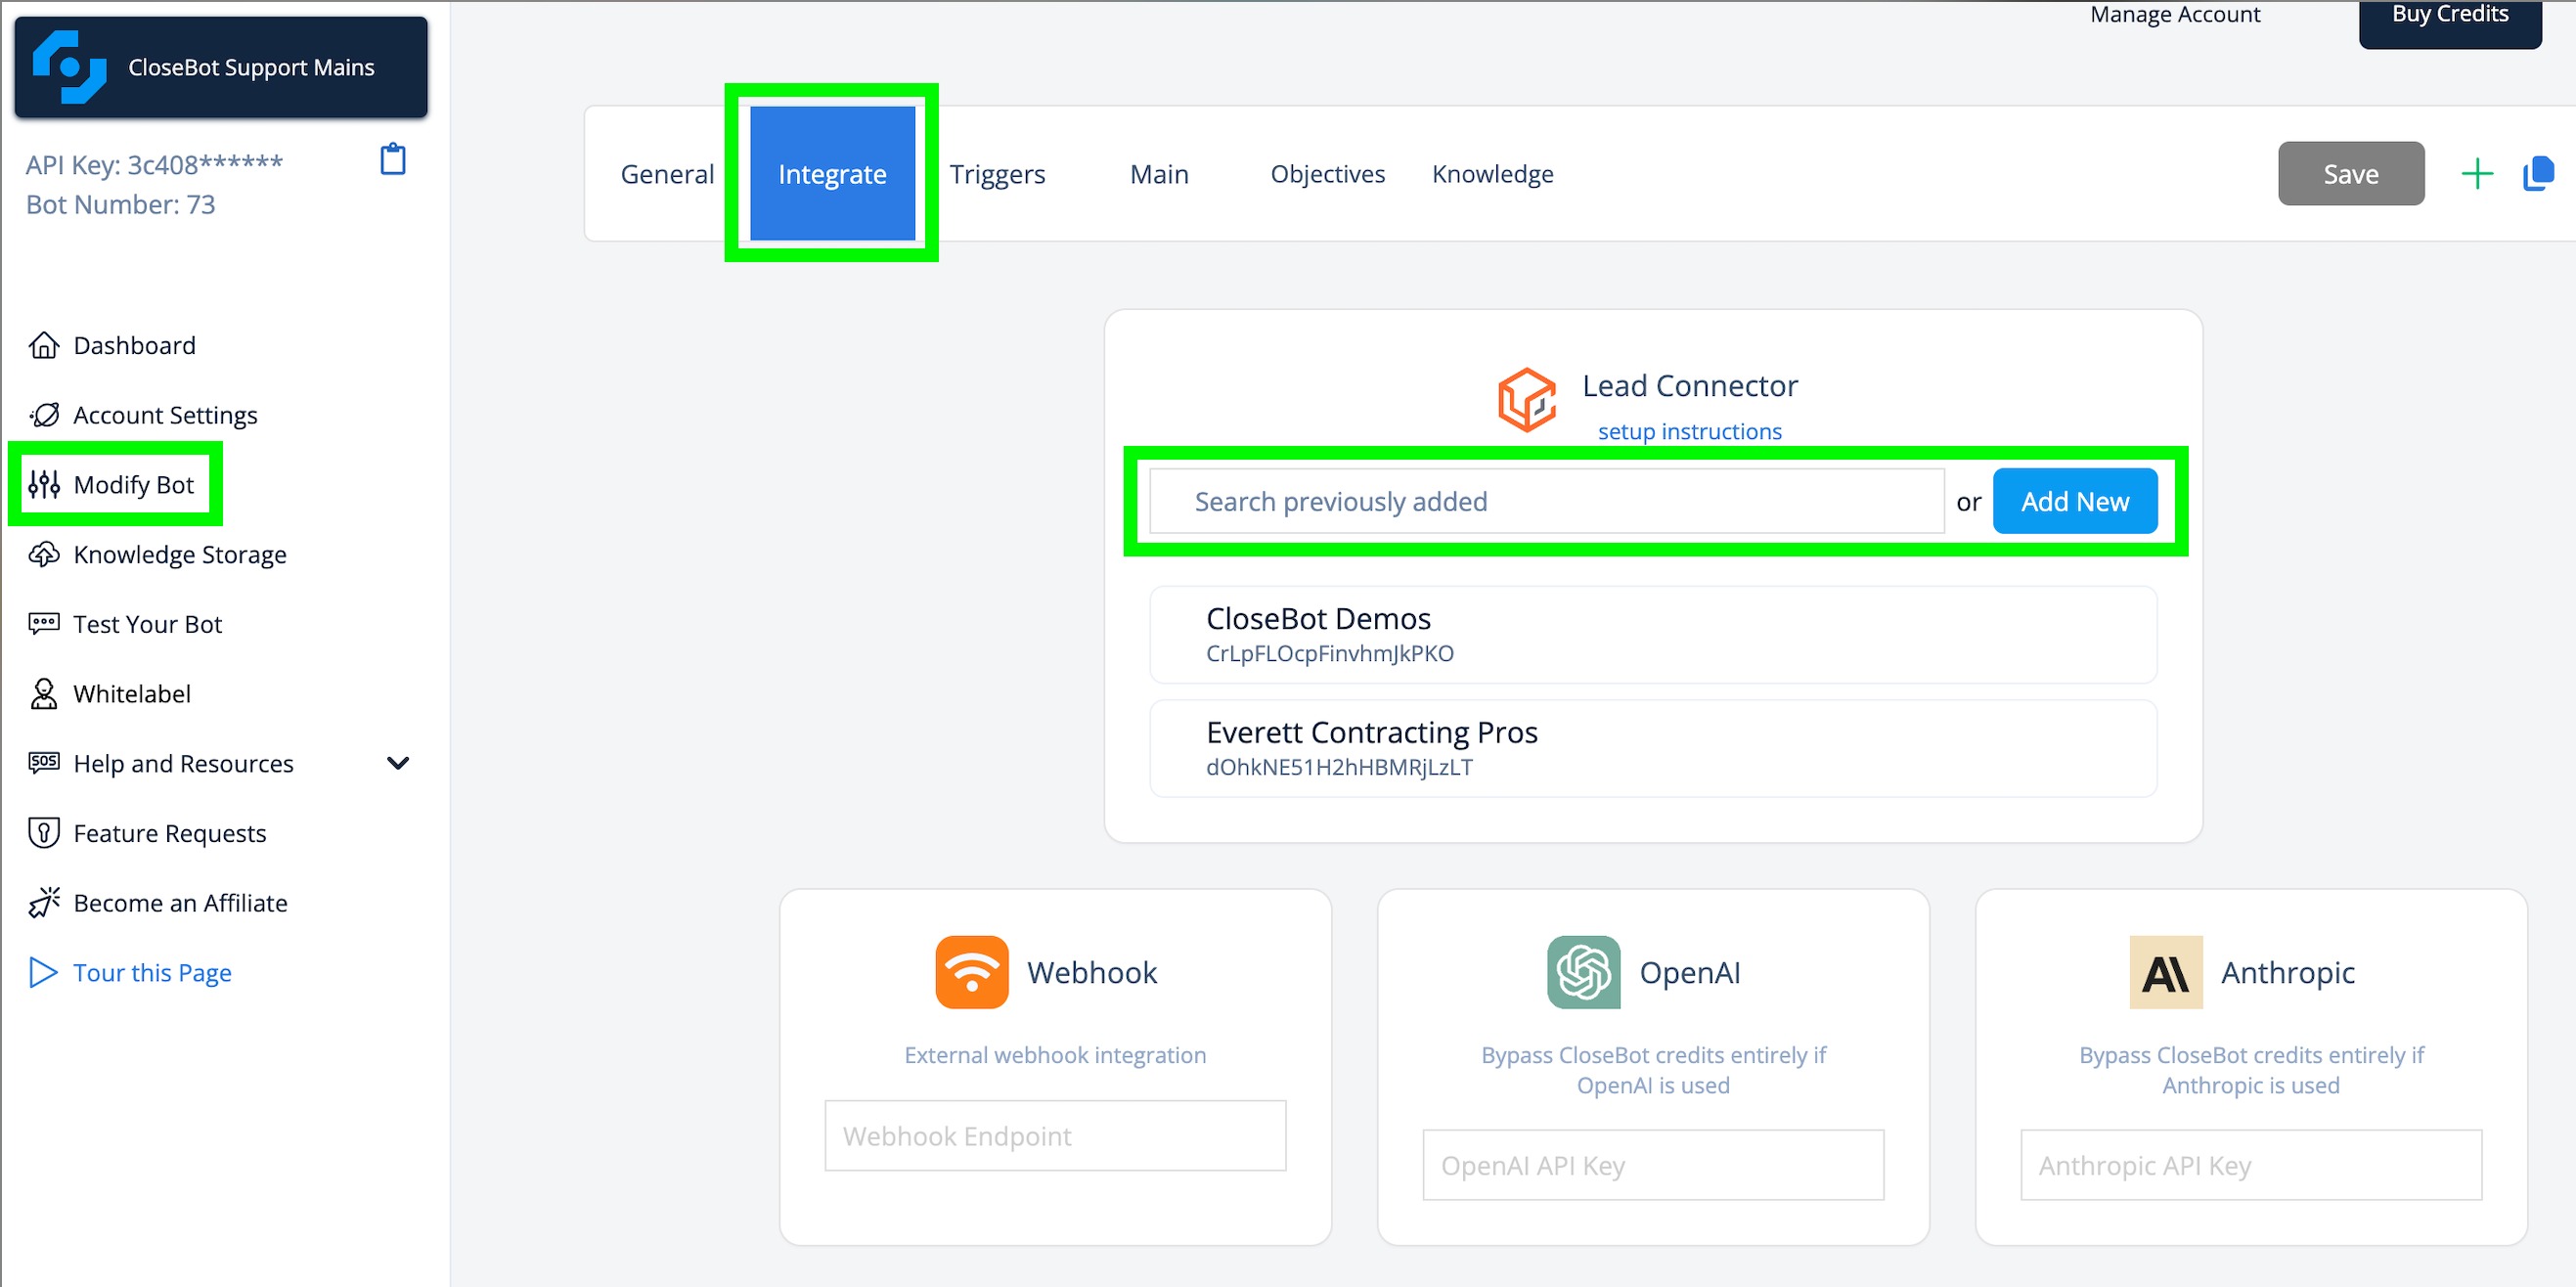Focus the Search previously added field

(x=1546, y=501)
